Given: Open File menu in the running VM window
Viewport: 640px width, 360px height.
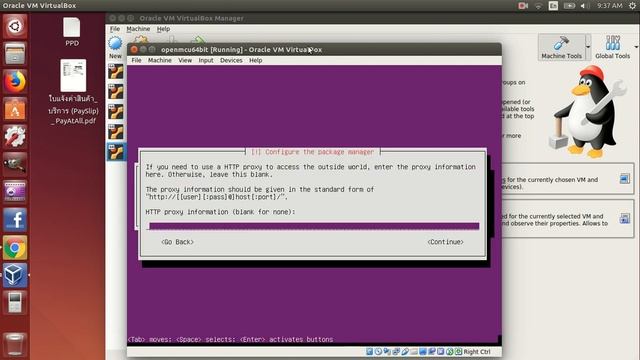Looking at the screenshot, I should click(136, 60).
